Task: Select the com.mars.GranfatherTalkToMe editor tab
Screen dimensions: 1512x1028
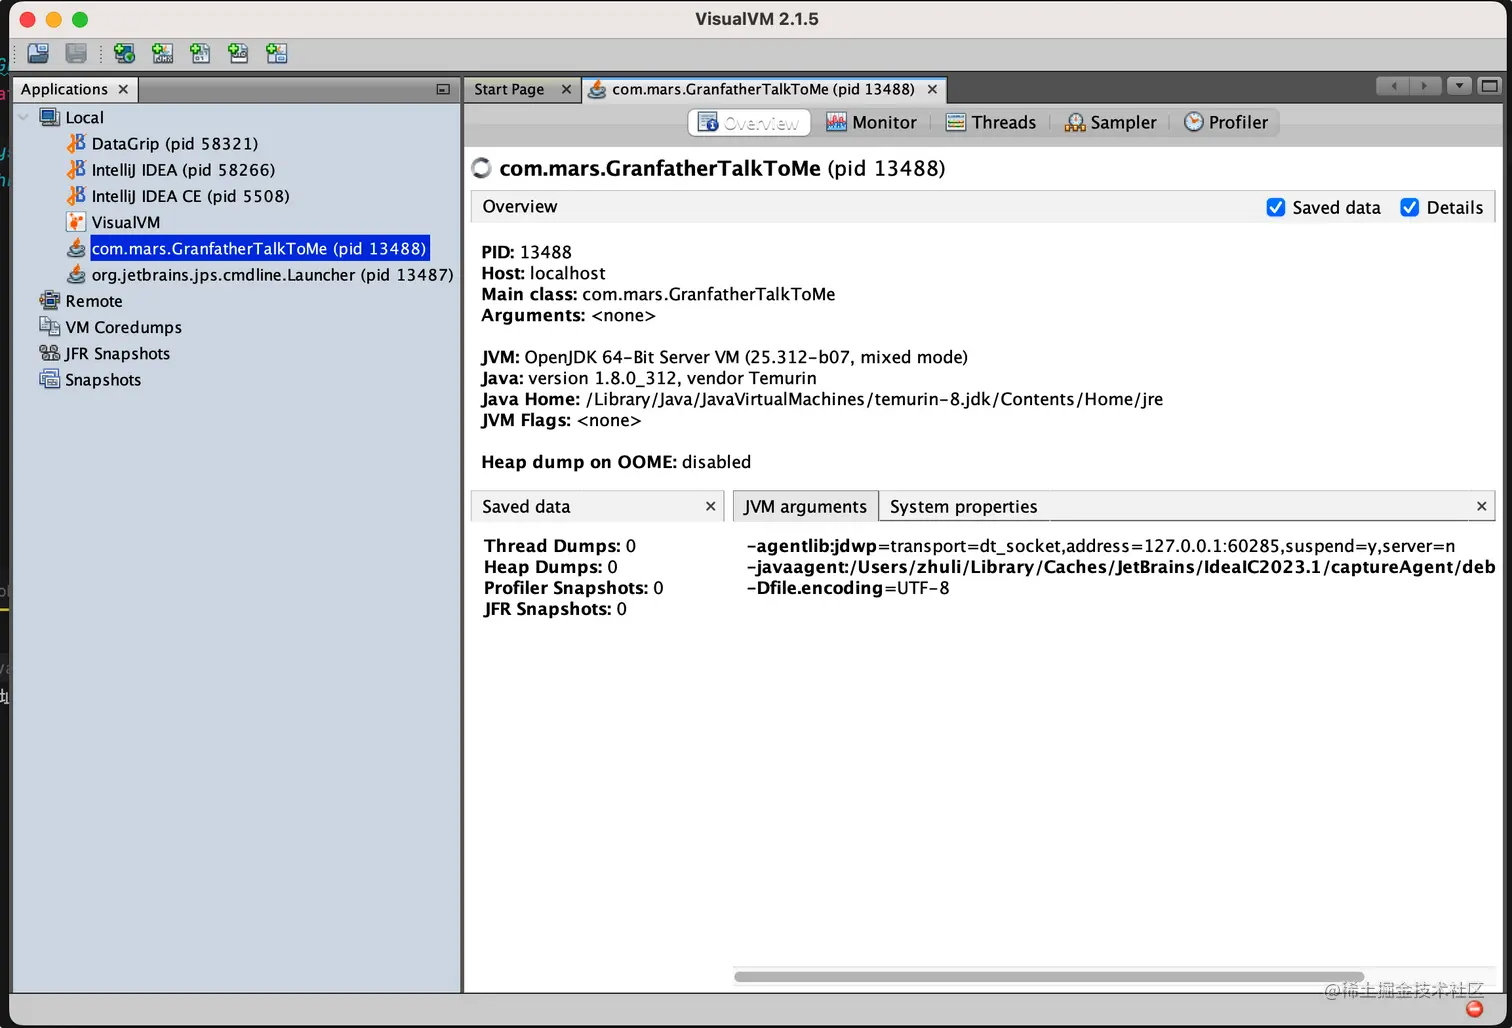Action: 763,89
